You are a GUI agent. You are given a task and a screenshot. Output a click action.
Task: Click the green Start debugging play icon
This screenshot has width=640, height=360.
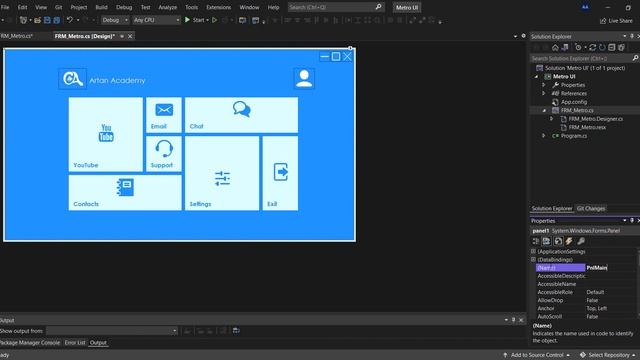pos(187,20)
